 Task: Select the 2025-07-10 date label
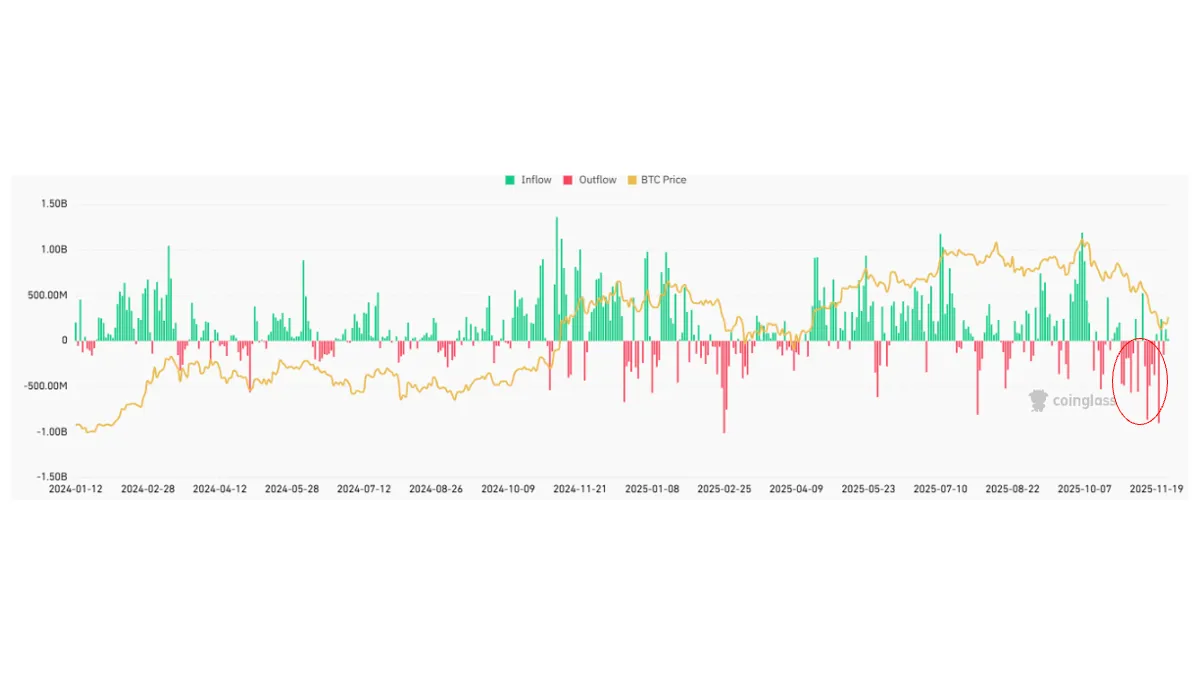point(941,490)
